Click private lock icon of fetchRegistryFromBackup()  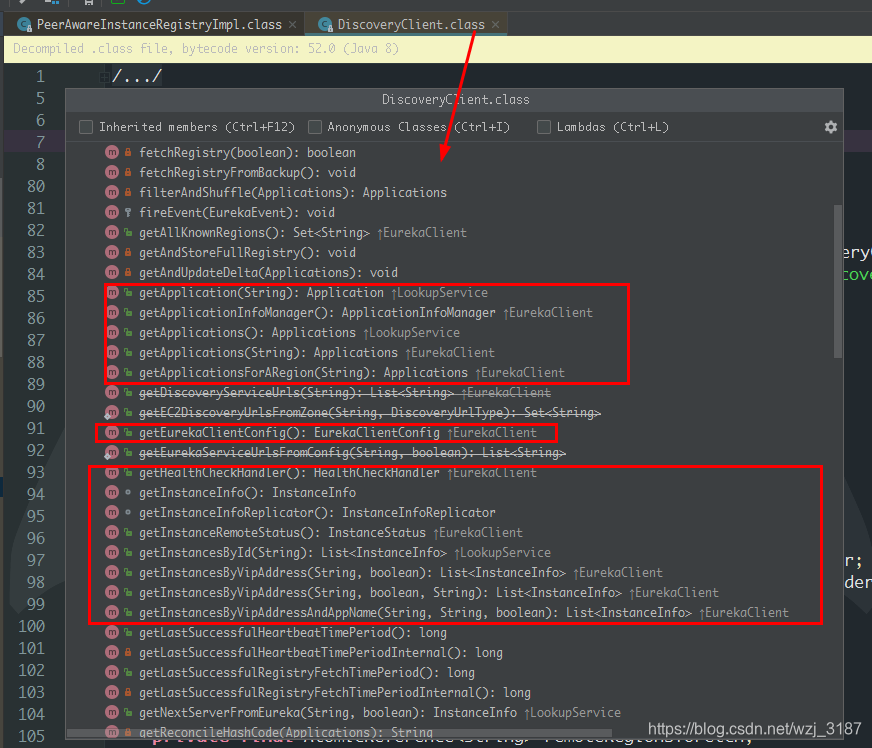point(128,172)
